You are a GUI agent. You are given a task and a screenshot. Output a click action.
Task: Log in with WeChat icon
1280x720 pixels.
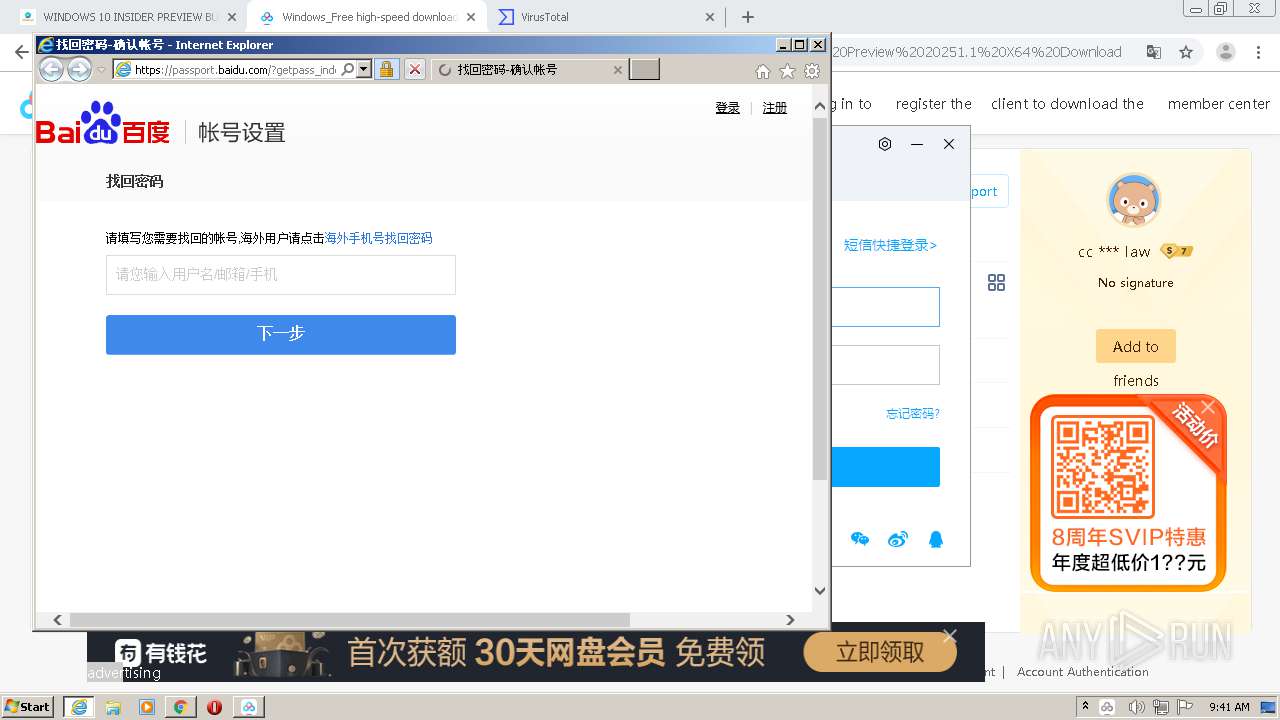(860, 540)
